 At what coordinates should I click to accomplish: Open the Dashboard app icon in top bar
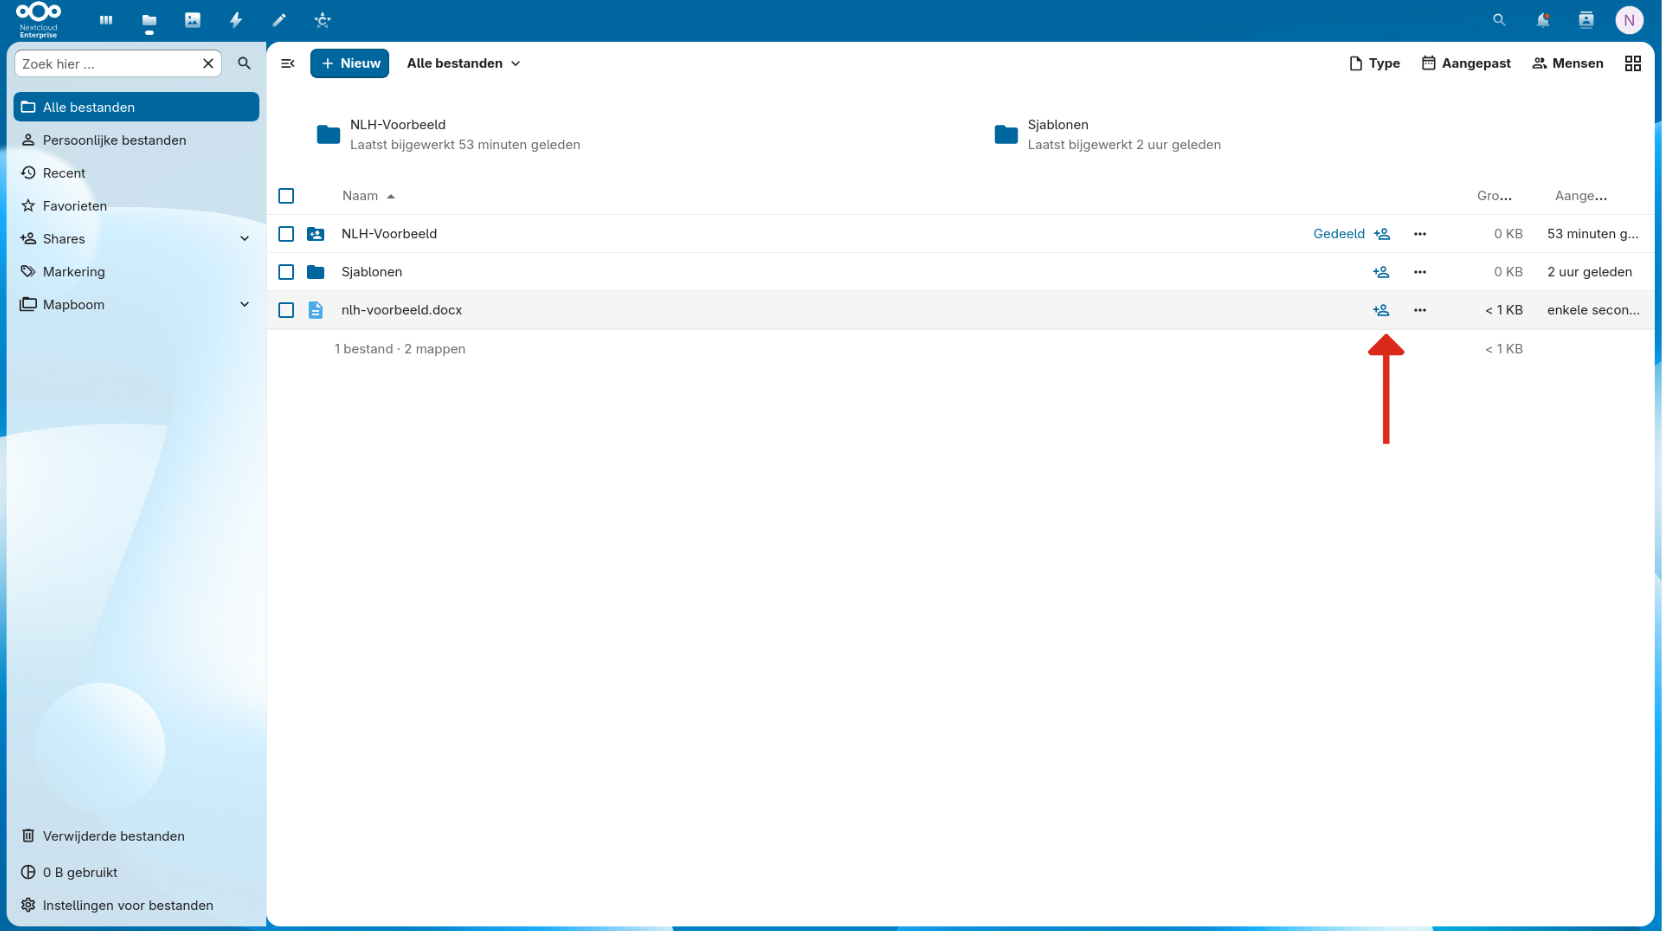click(106, 20)
